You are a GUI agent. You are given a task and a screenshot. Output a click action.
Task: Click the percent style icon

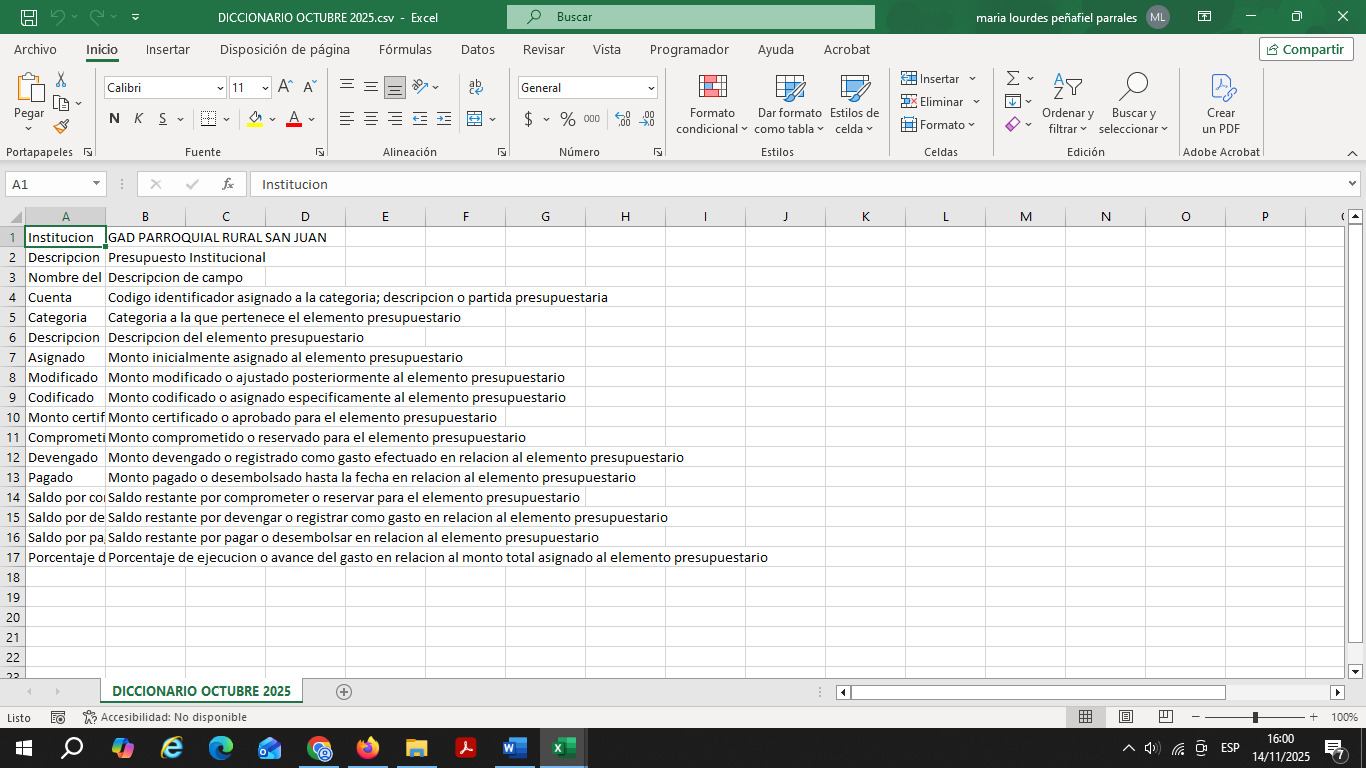[x=567, y=119]
